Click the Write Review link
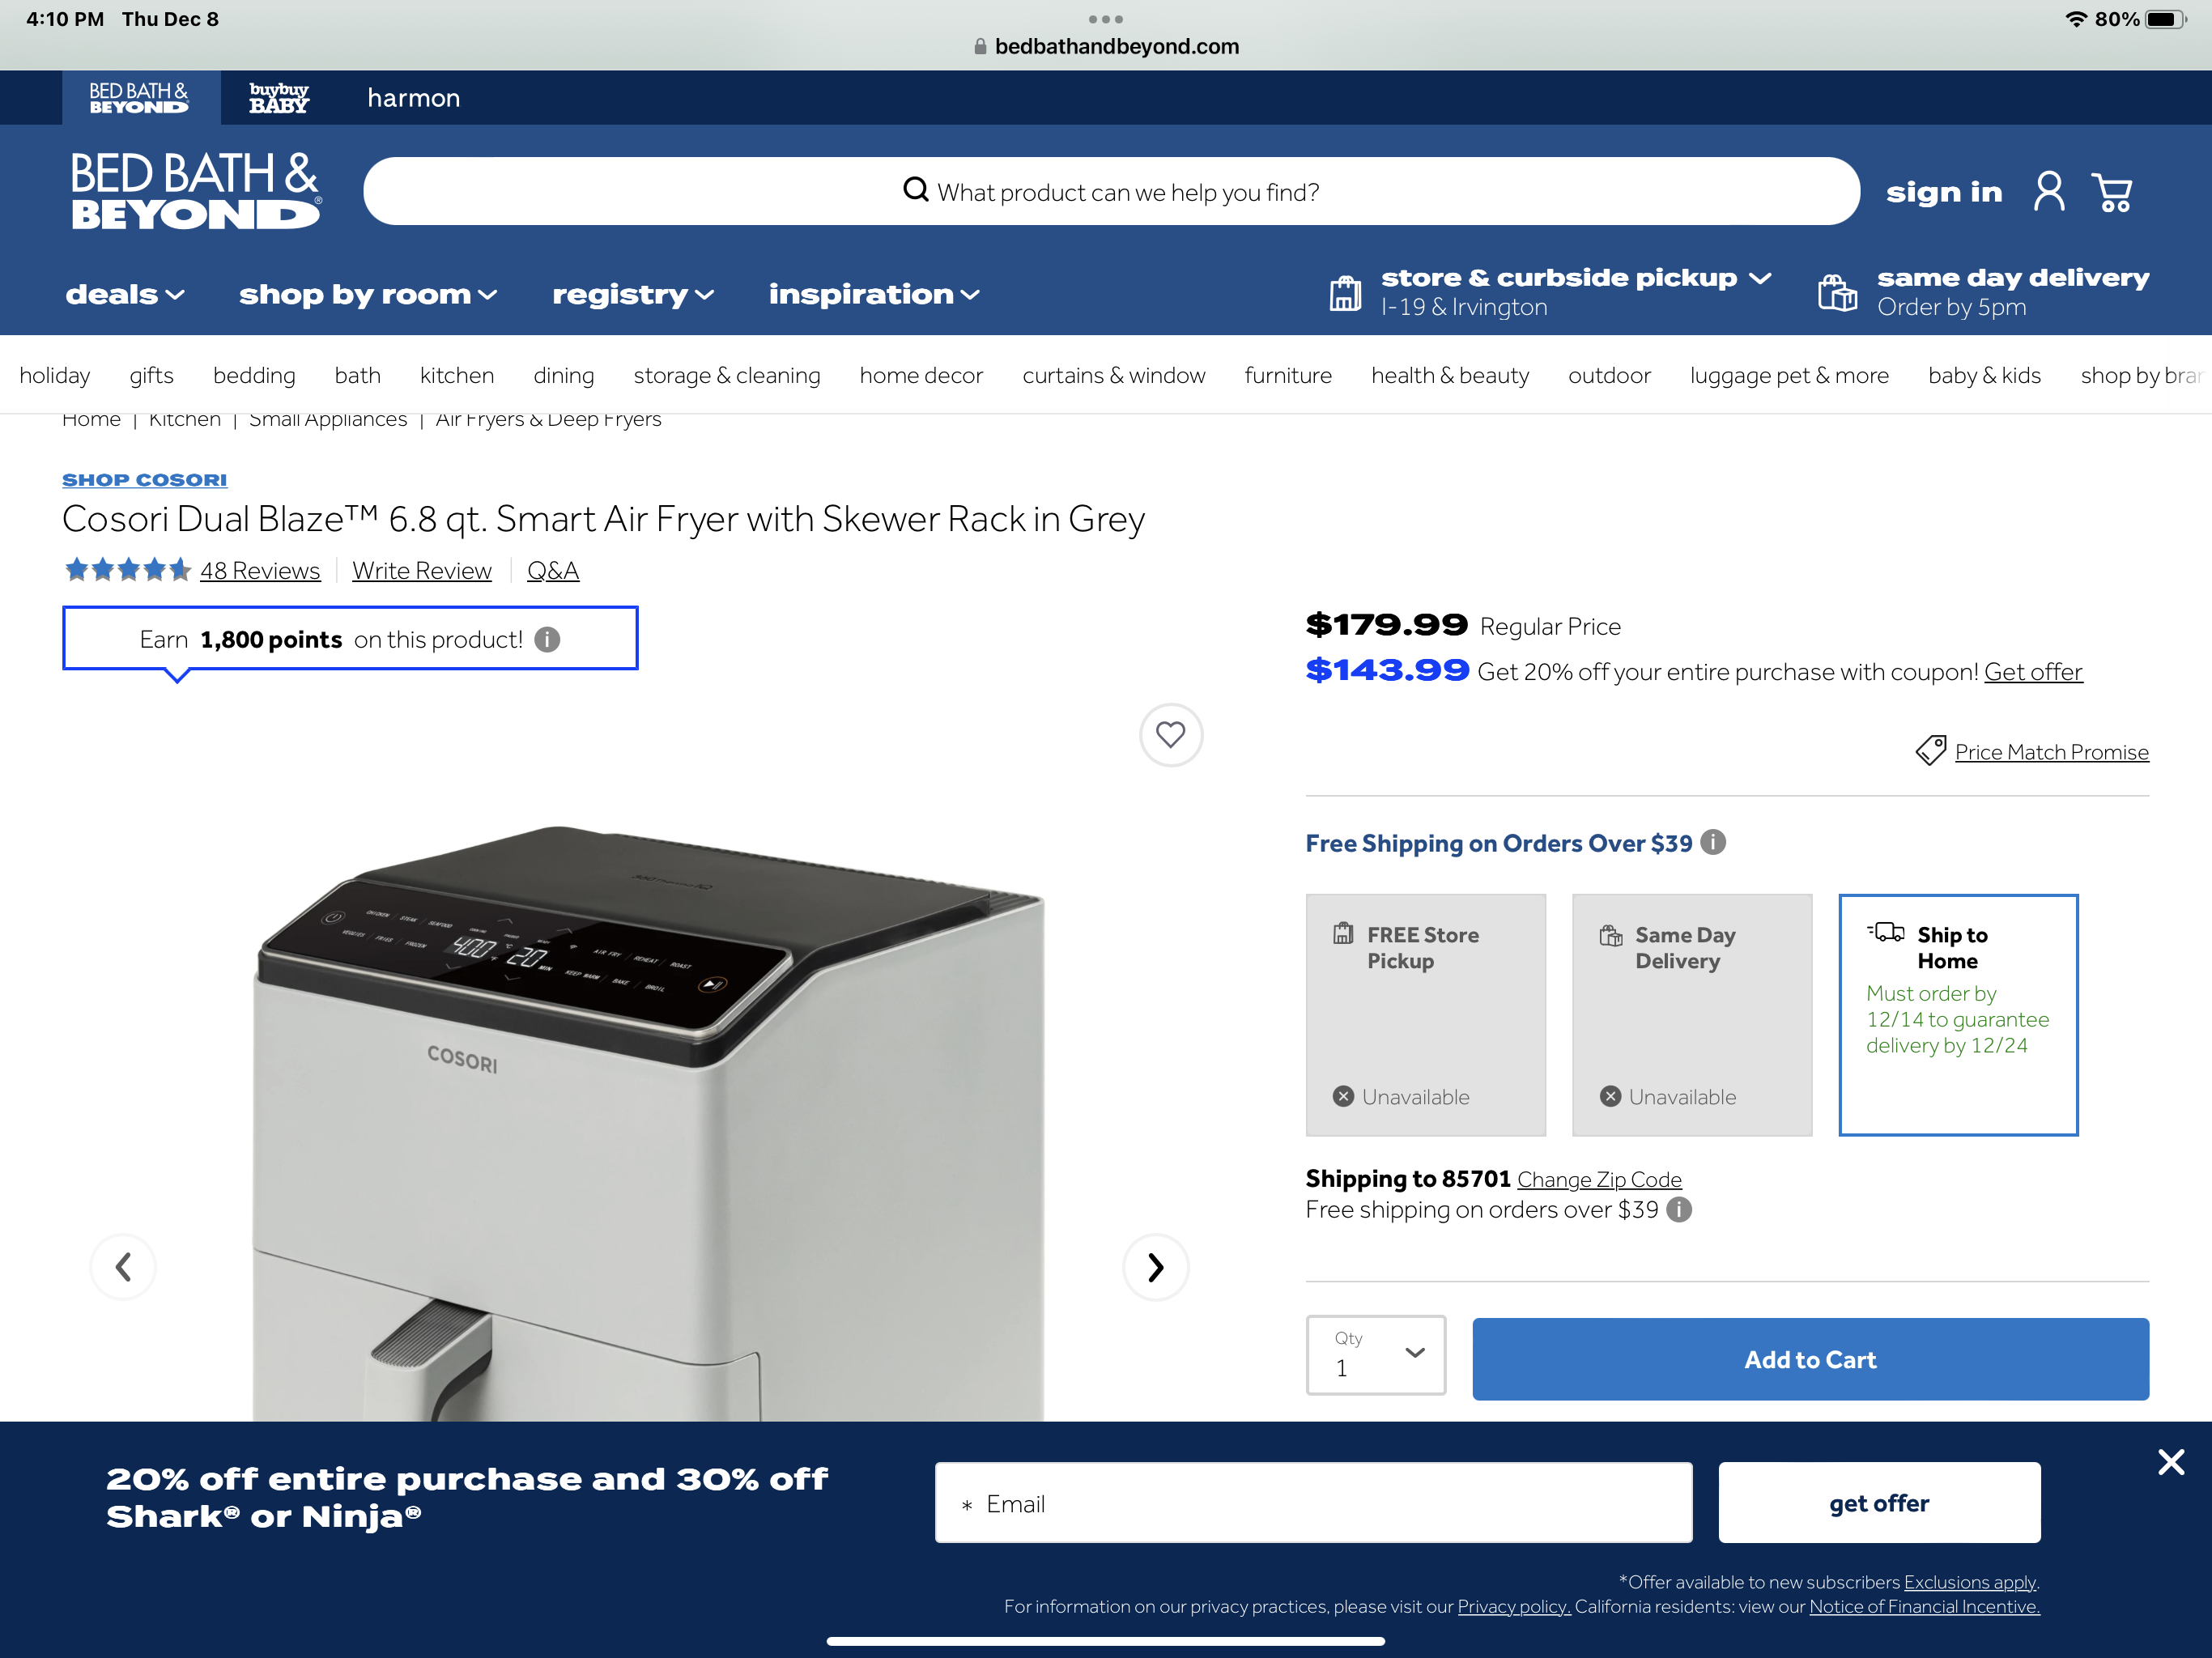2212x1658 pixels. [422, 571]
